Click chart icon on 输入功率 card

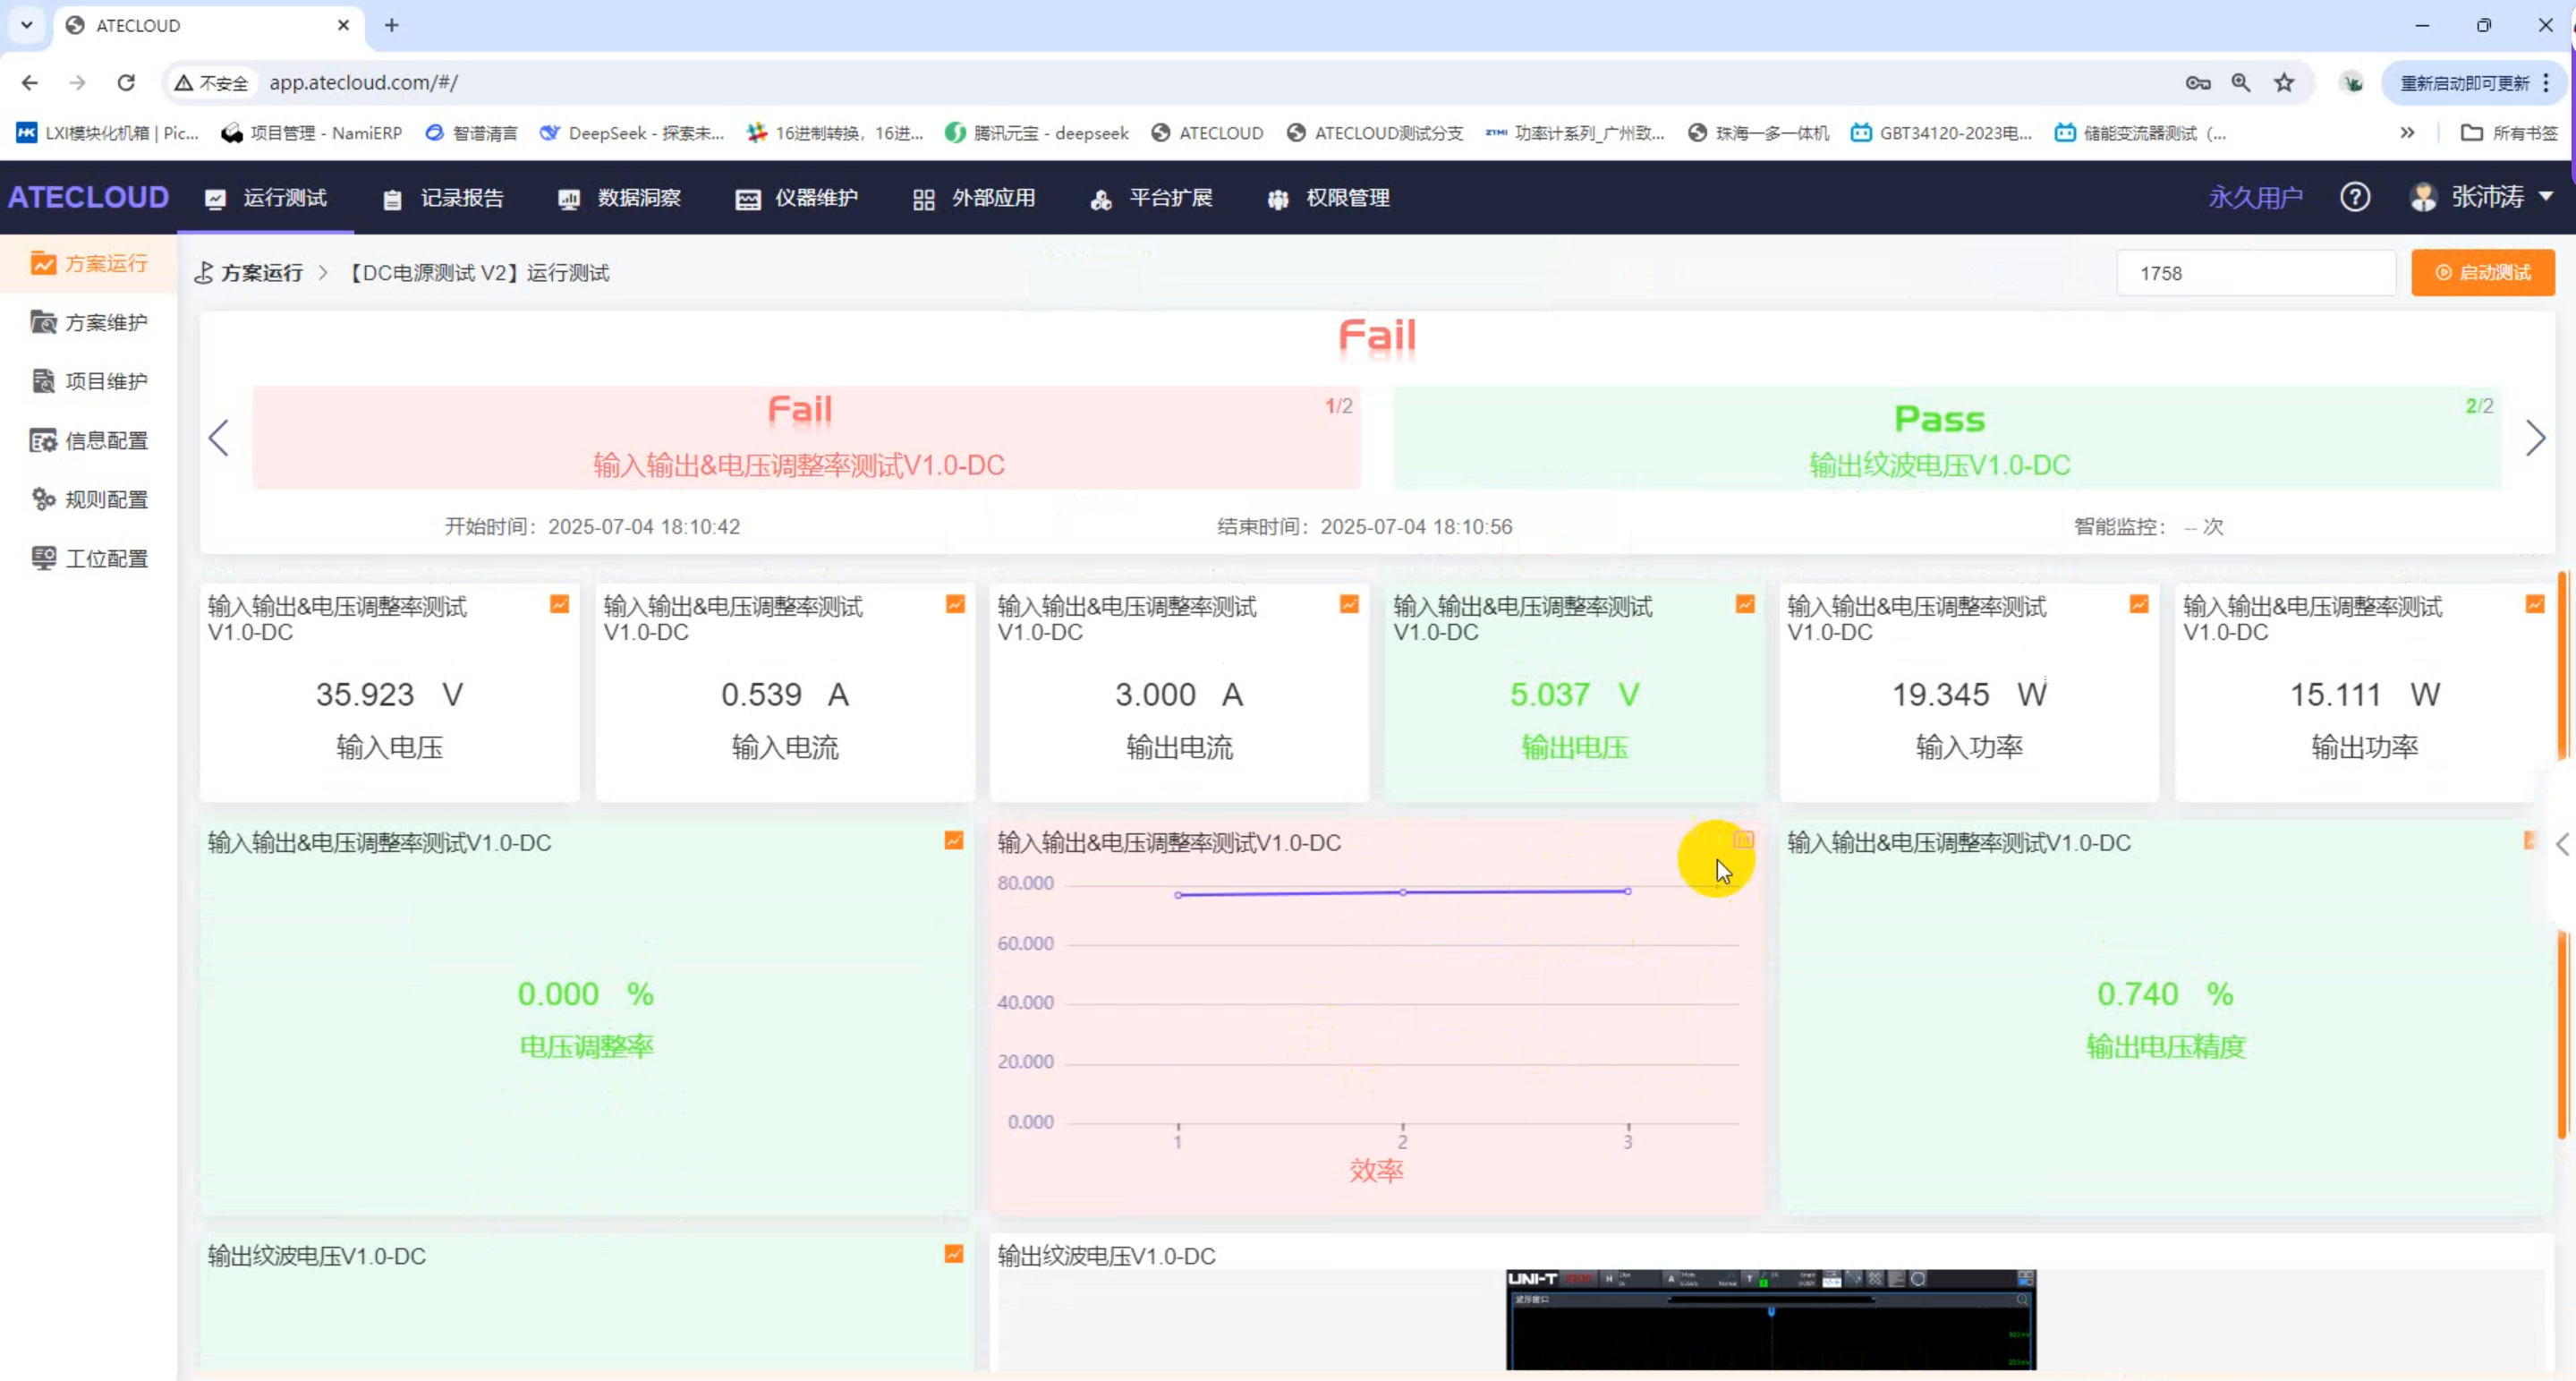pos(2139,604)
